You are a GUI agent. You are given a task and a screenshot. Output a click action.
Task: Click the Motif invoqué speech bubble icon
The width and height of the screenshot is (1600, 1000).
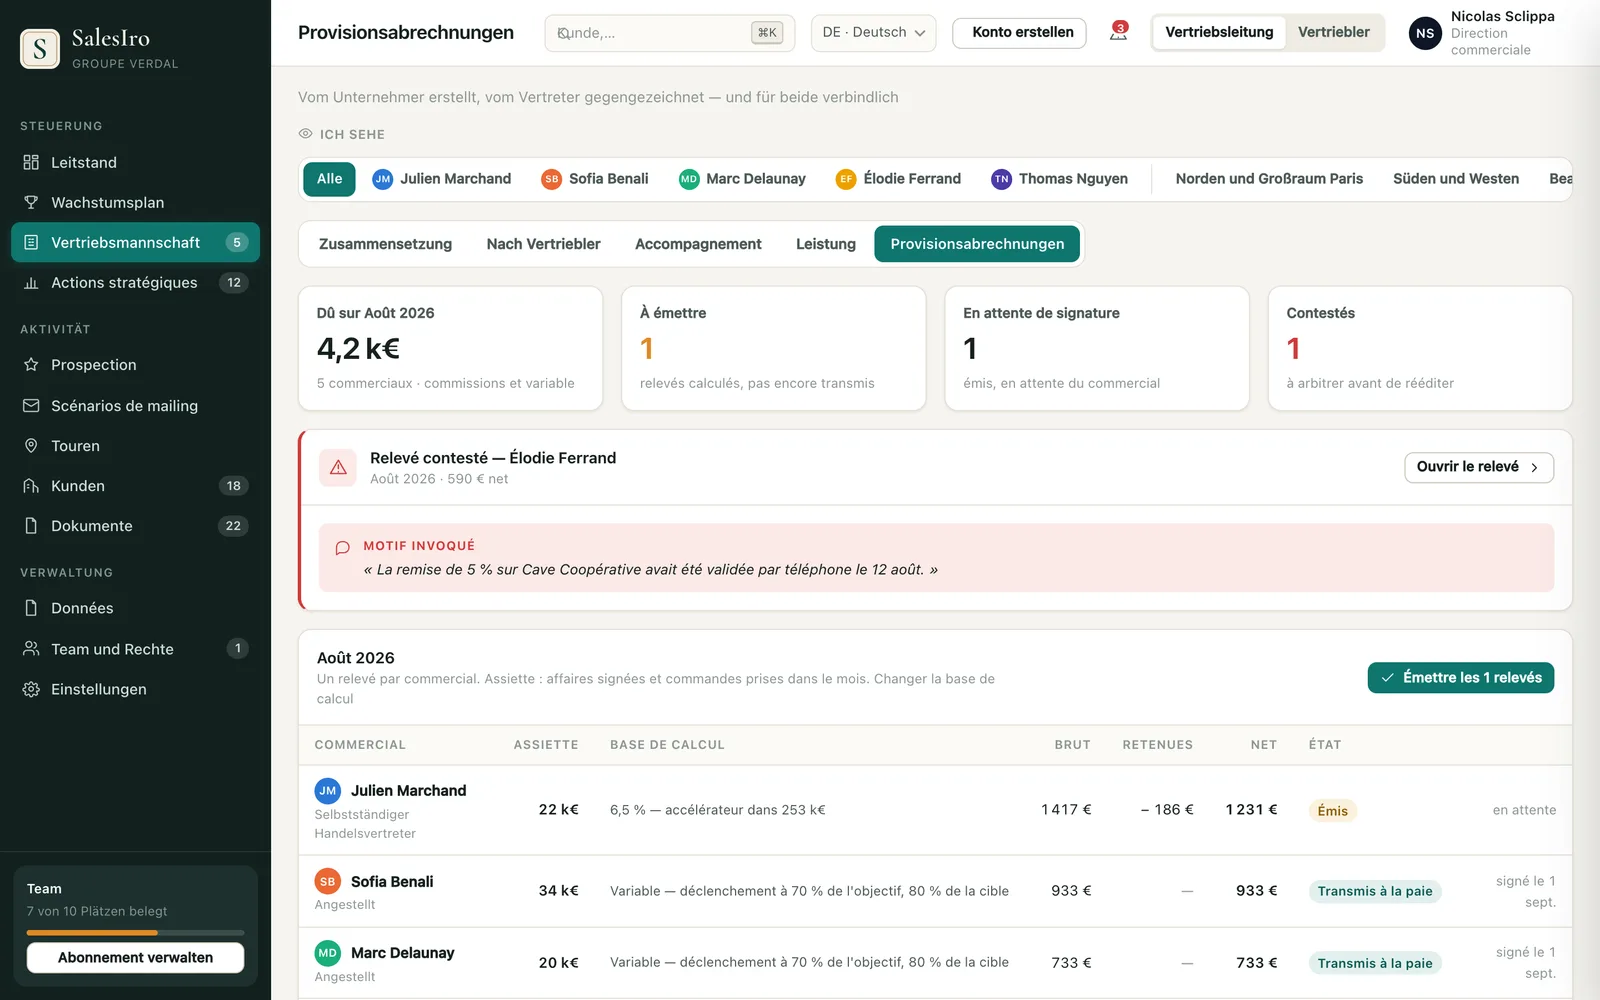(342, 547)
